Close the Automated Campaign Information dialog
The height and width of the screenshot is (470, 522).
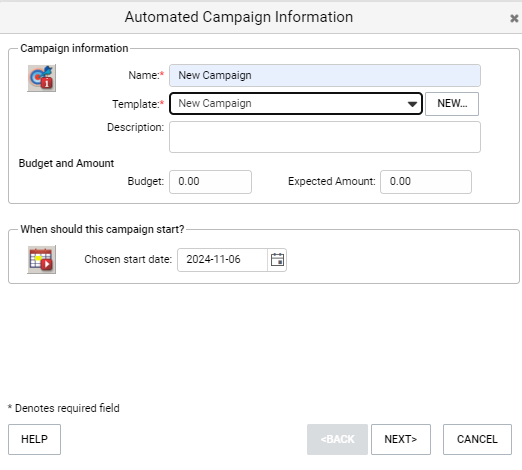pyautogui.click(x=514, y=18)
